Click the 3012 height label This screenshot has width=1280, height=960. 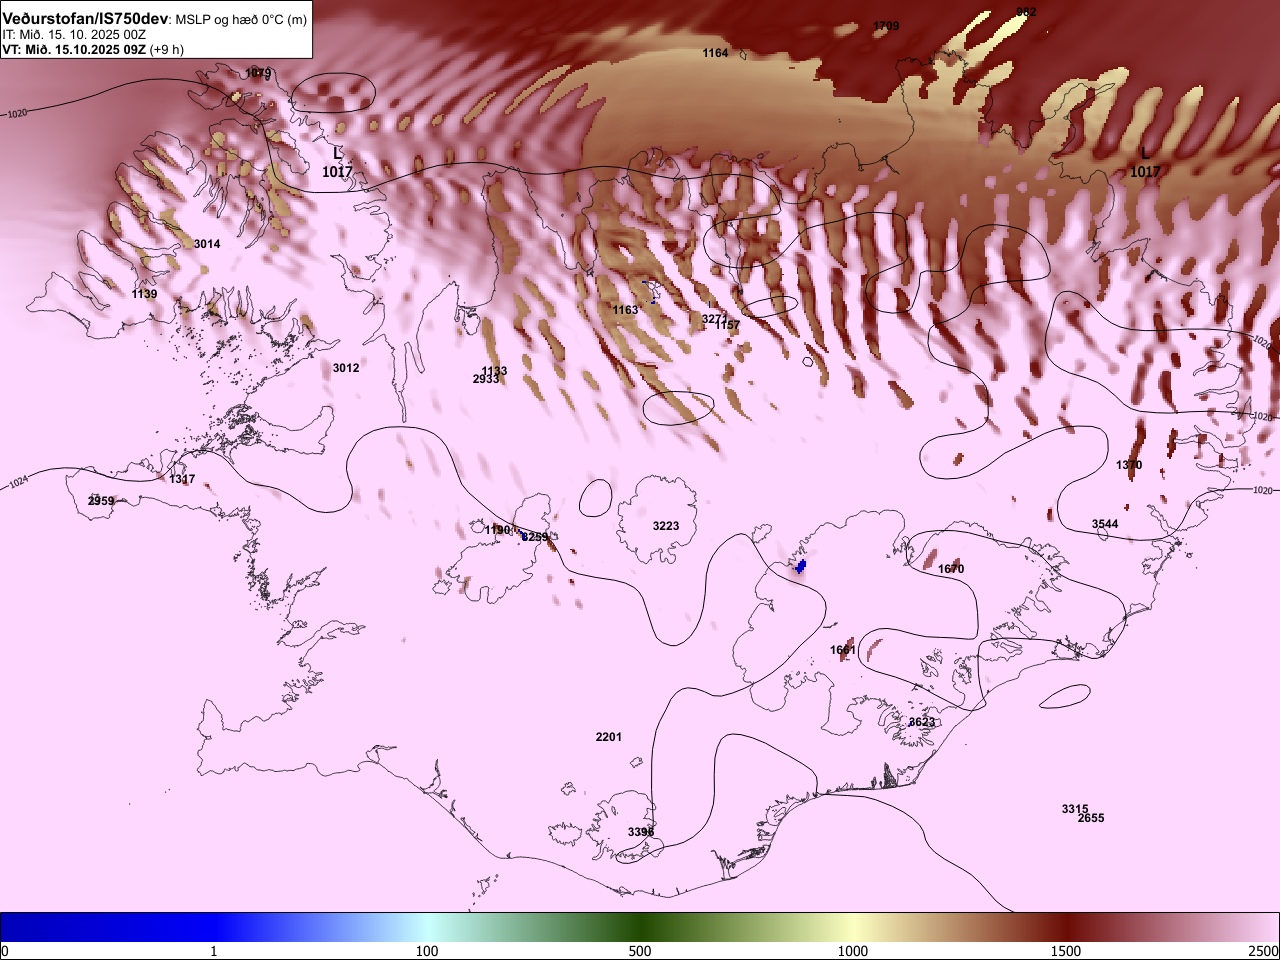pos(346,368)
